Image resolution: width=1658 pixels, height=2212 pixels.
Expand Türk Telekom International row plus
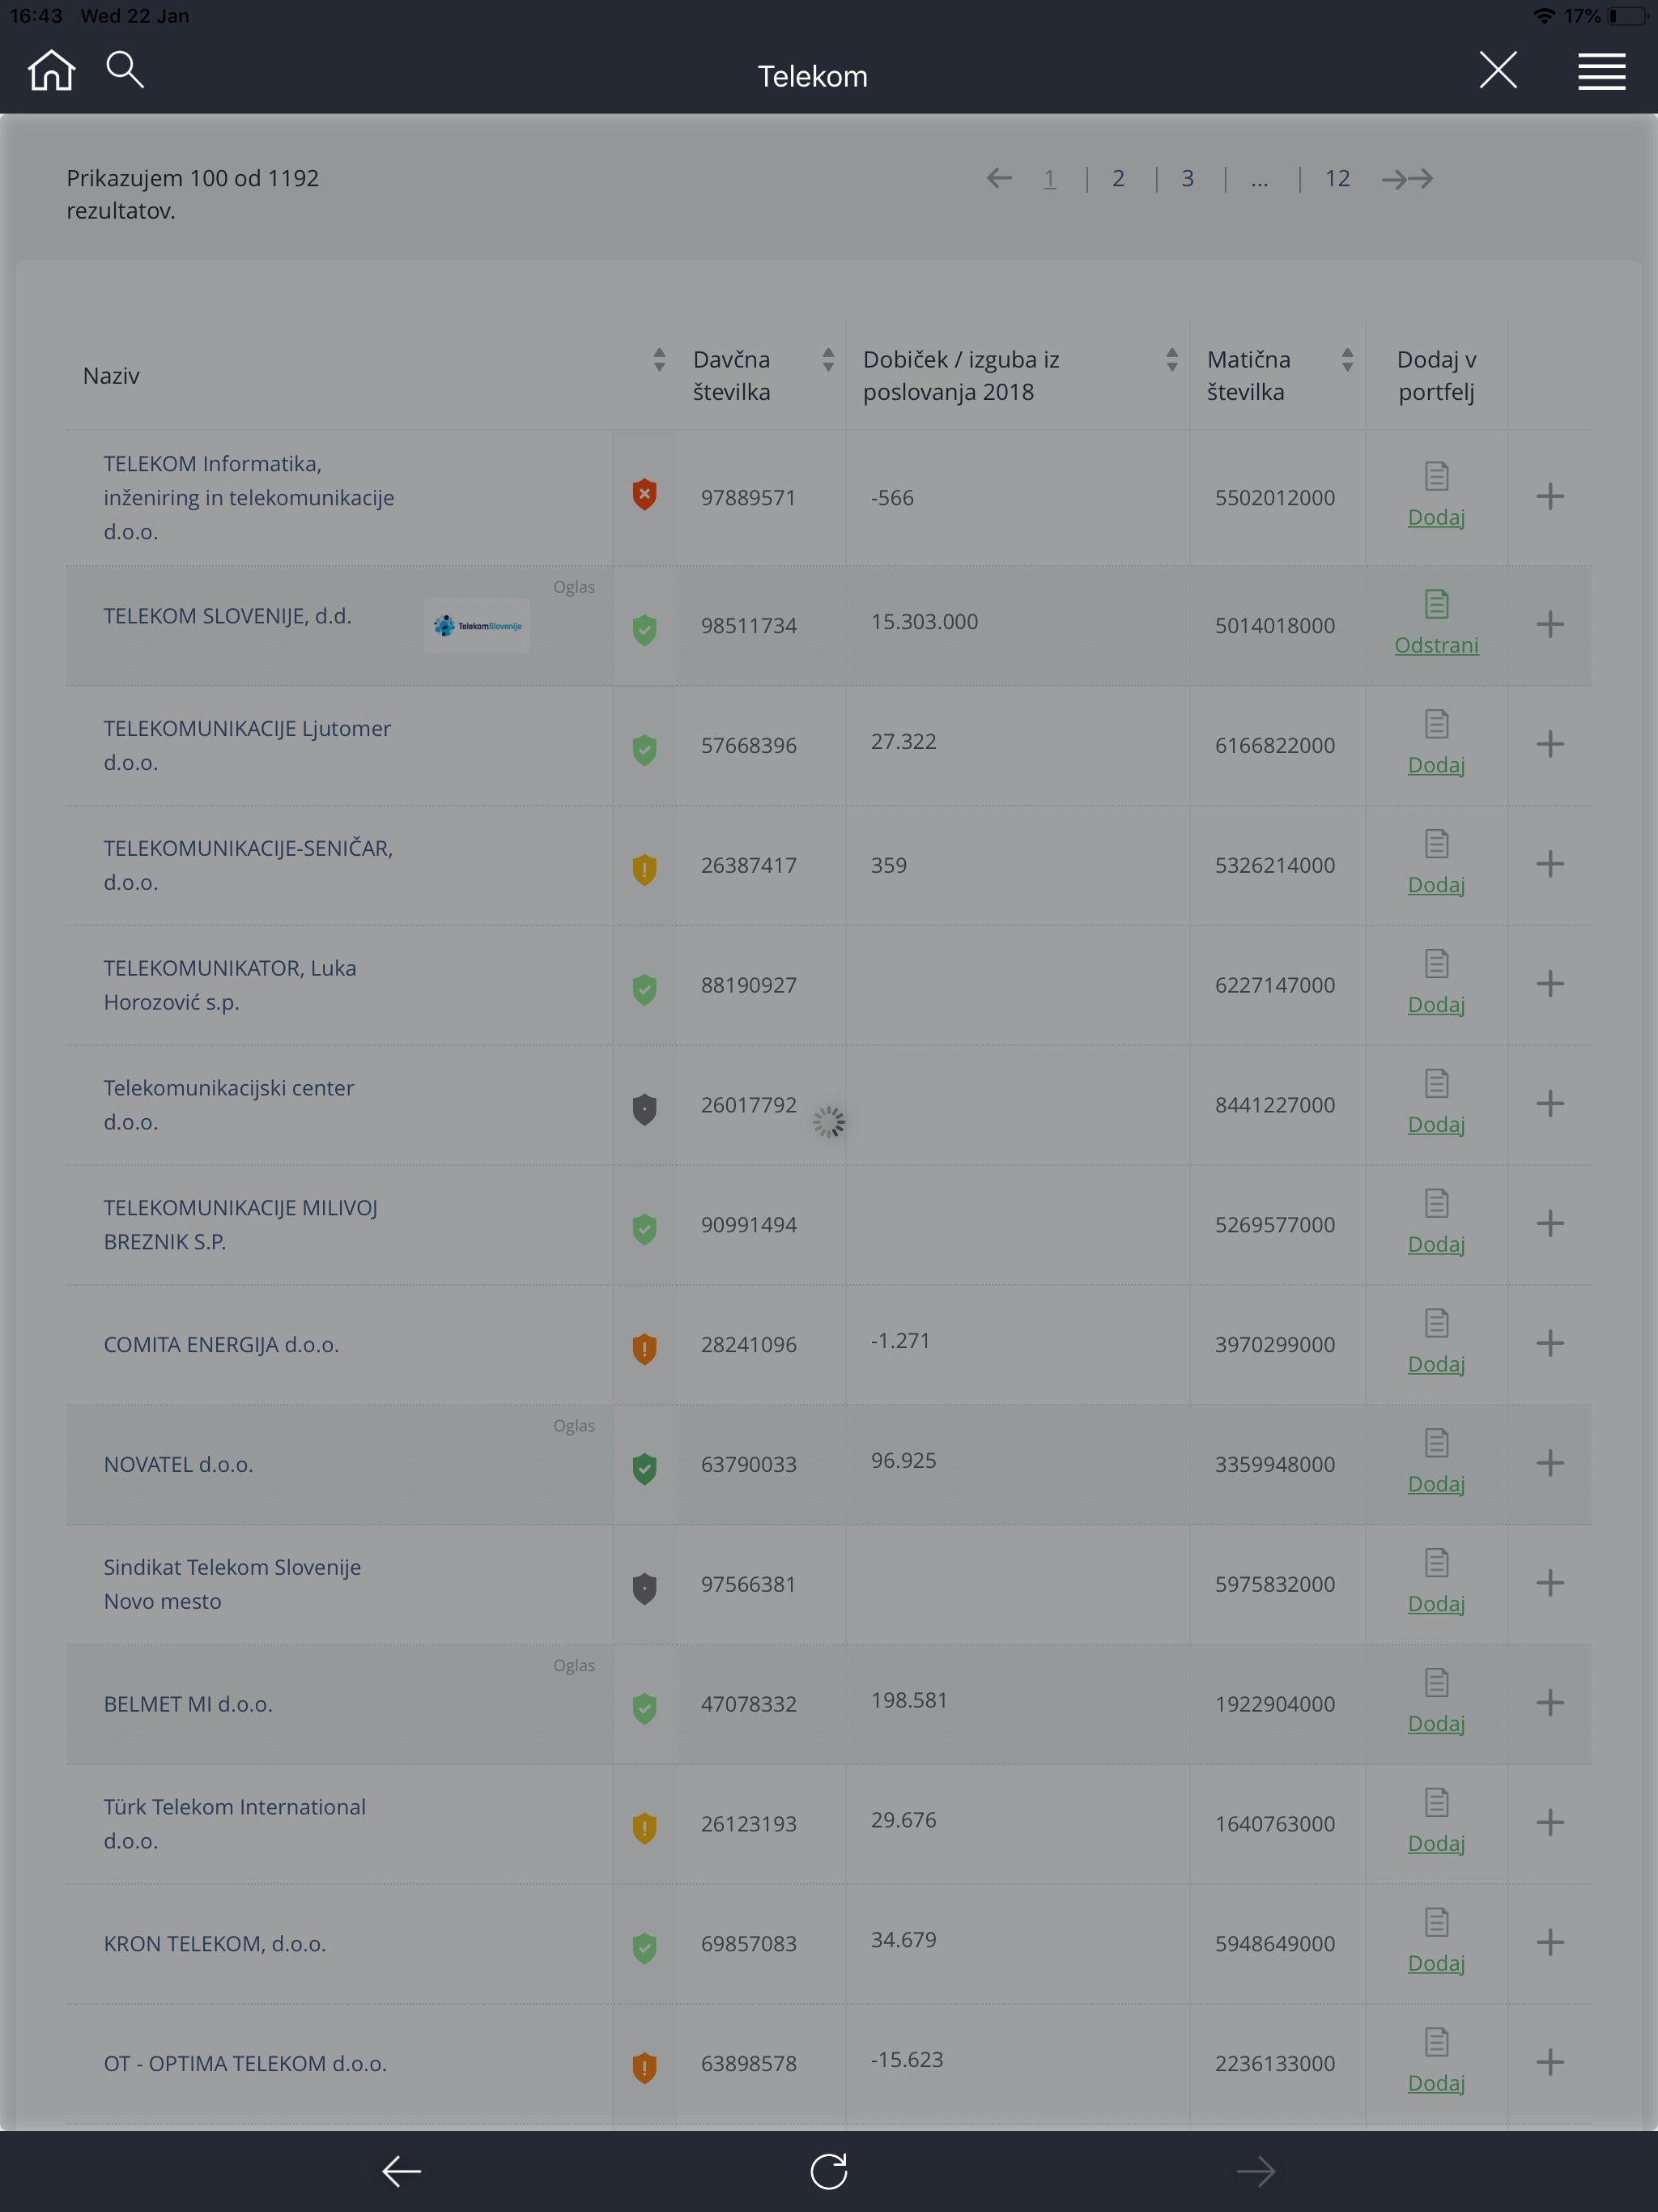pos(1549,1822)
